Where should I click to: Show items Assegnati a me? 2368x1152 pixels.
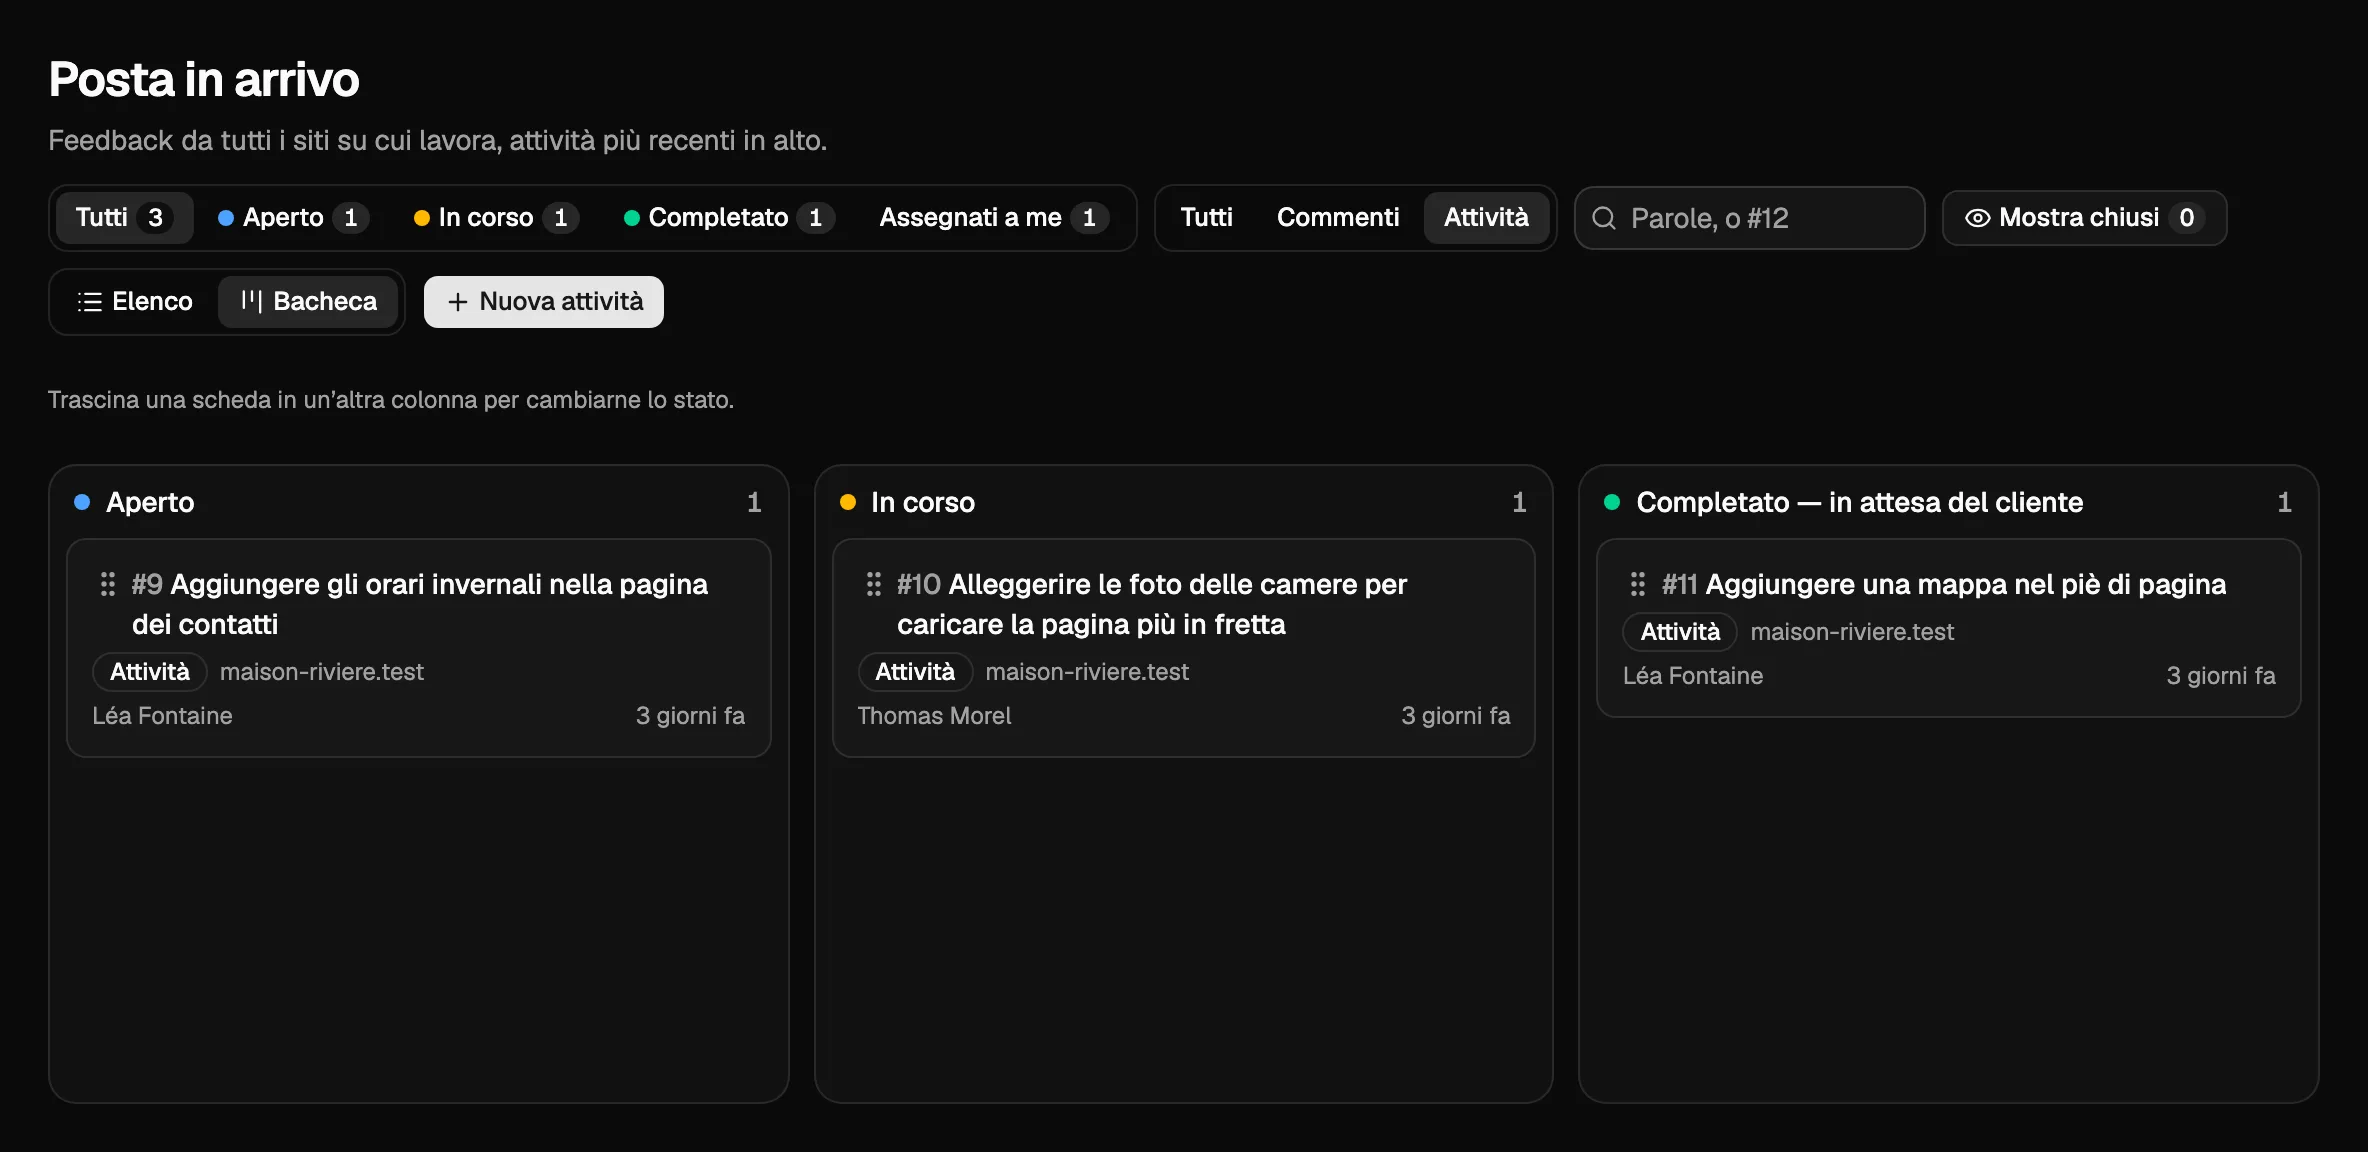click(993, 218)
